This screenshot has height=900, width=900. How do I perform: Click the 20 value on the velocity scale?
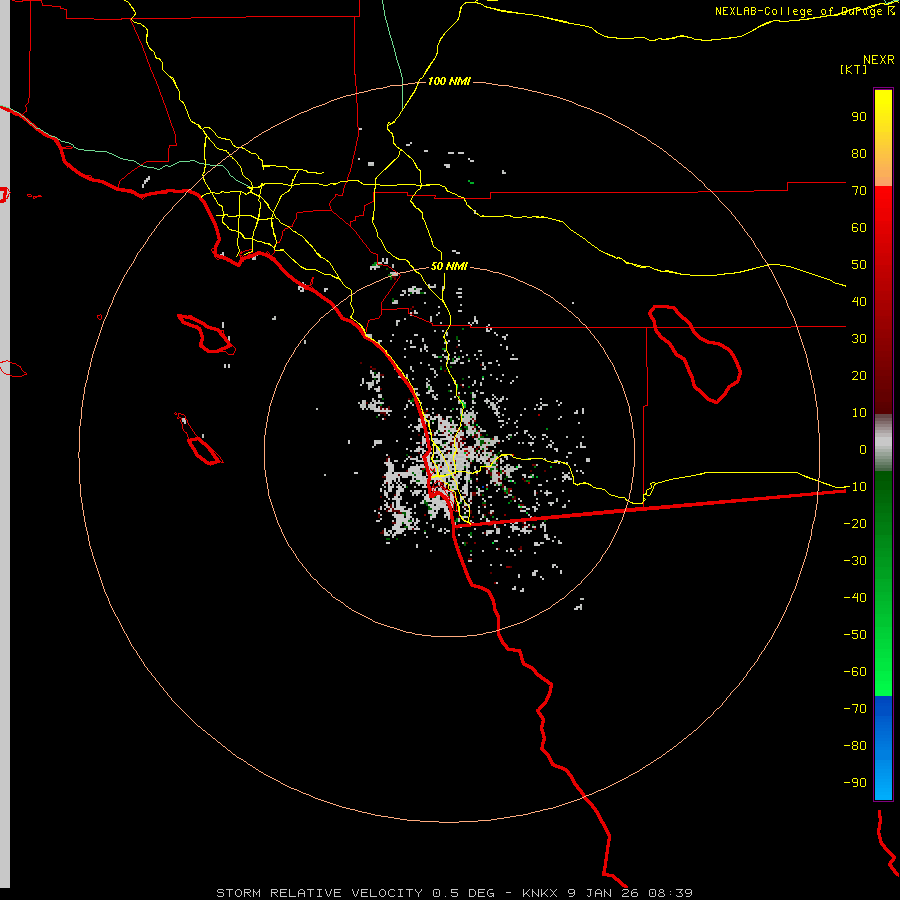[859, 375]
